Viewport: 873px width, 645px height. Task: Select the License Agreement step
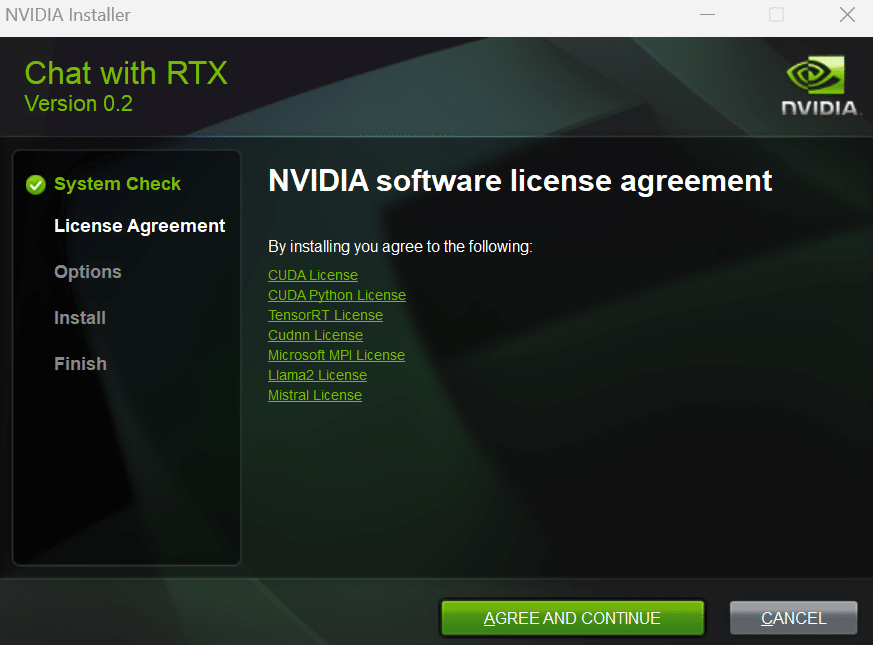coord(139,226)
